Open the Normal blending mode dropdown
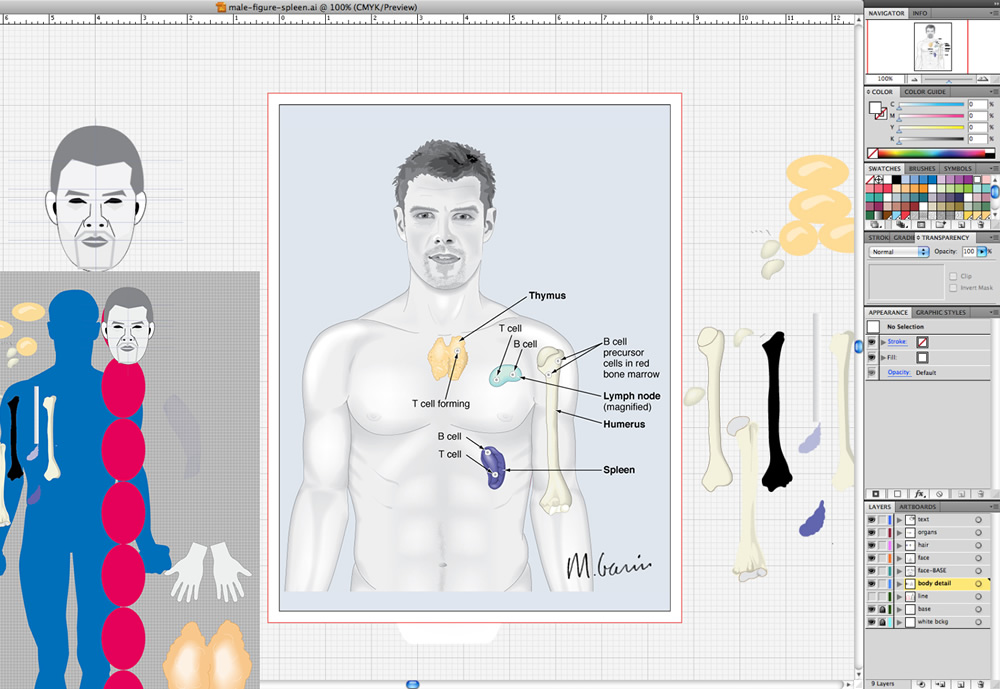This screenshot has width=1000, height=689. (899, 252)
